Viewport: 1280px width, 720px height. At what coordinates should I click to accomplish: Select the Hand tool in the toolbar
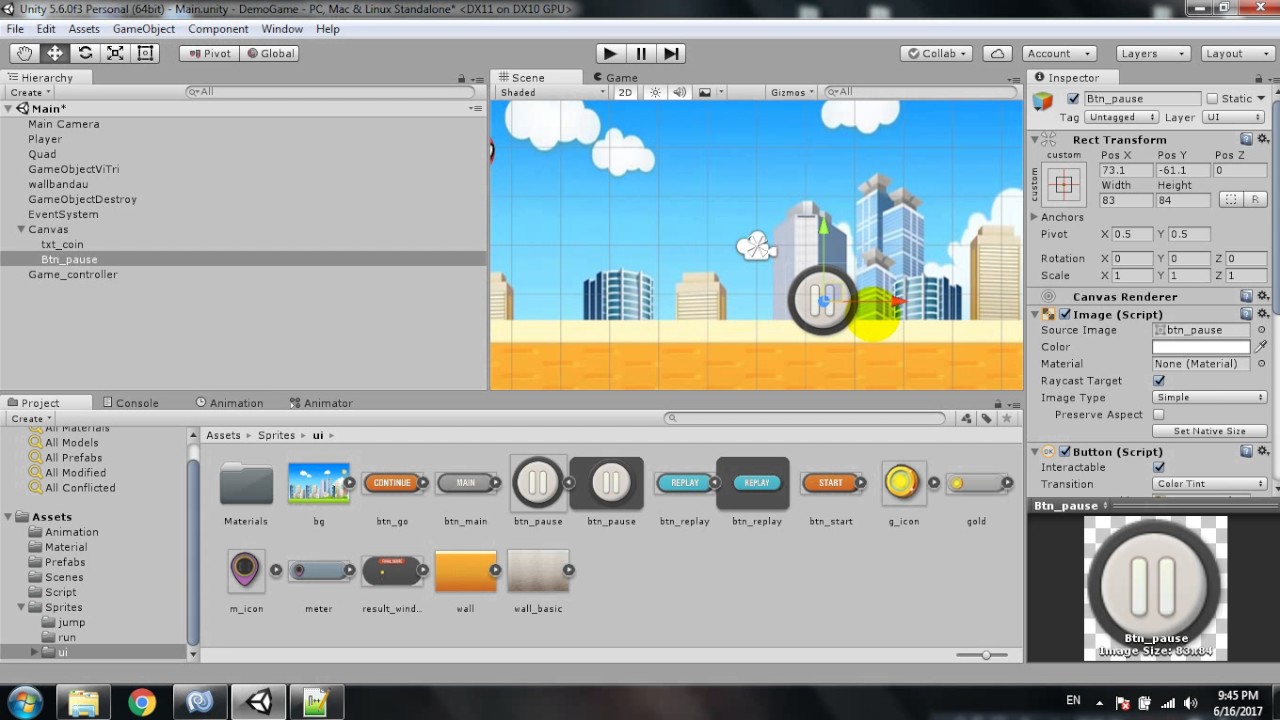(x=24, y=53)
